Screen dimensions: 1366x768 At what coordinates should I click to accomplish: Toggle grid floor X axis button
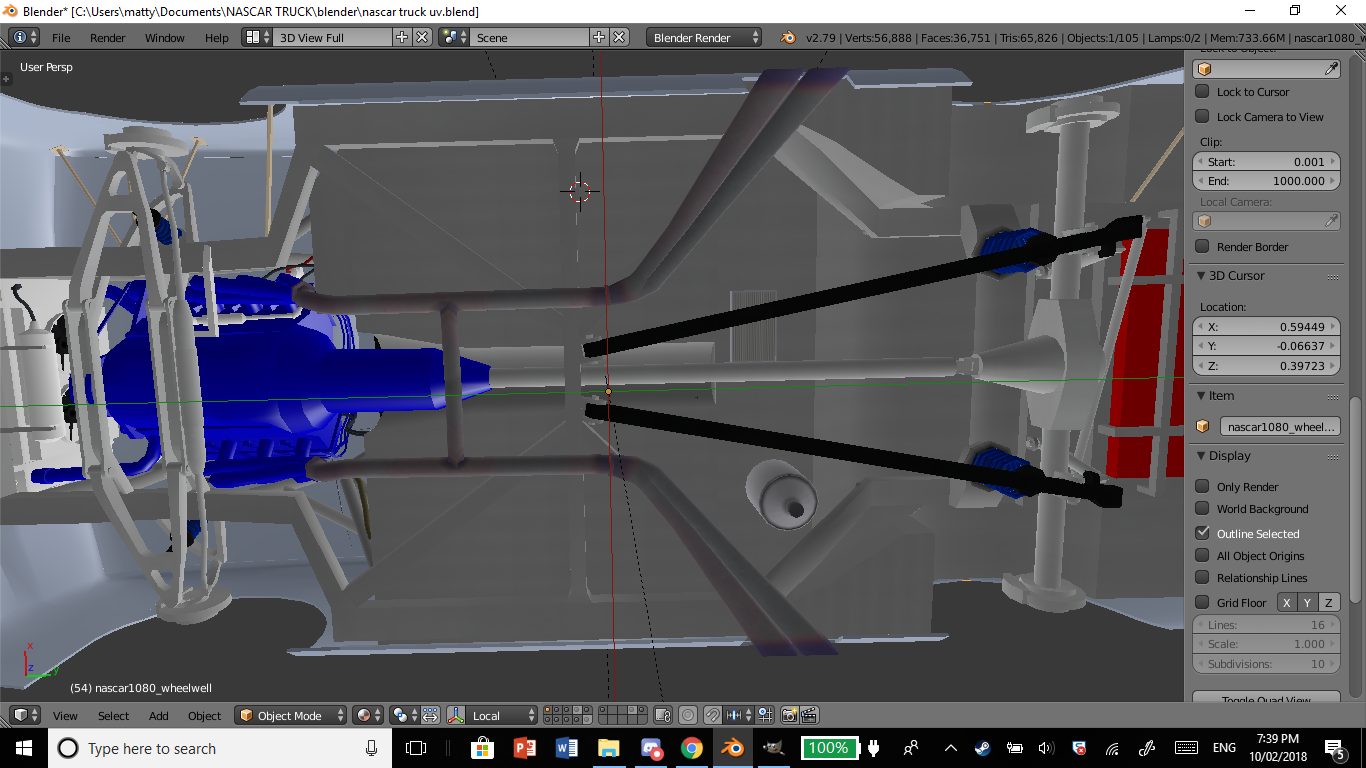coord(1287,602)
